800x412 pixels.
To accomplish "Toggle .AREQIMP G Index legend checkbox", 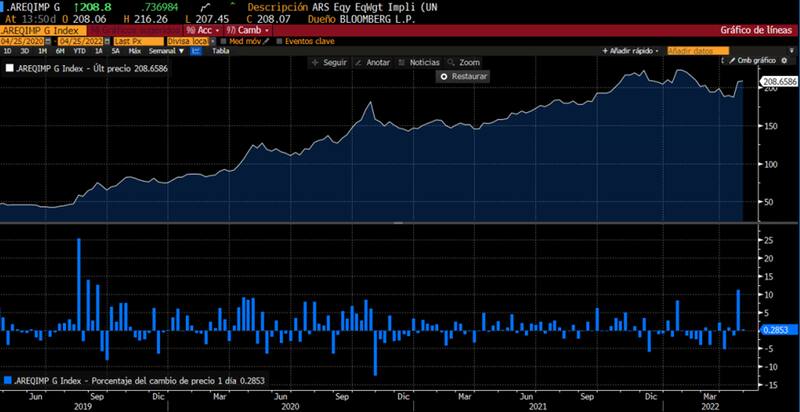I will (x=10, y=70).
